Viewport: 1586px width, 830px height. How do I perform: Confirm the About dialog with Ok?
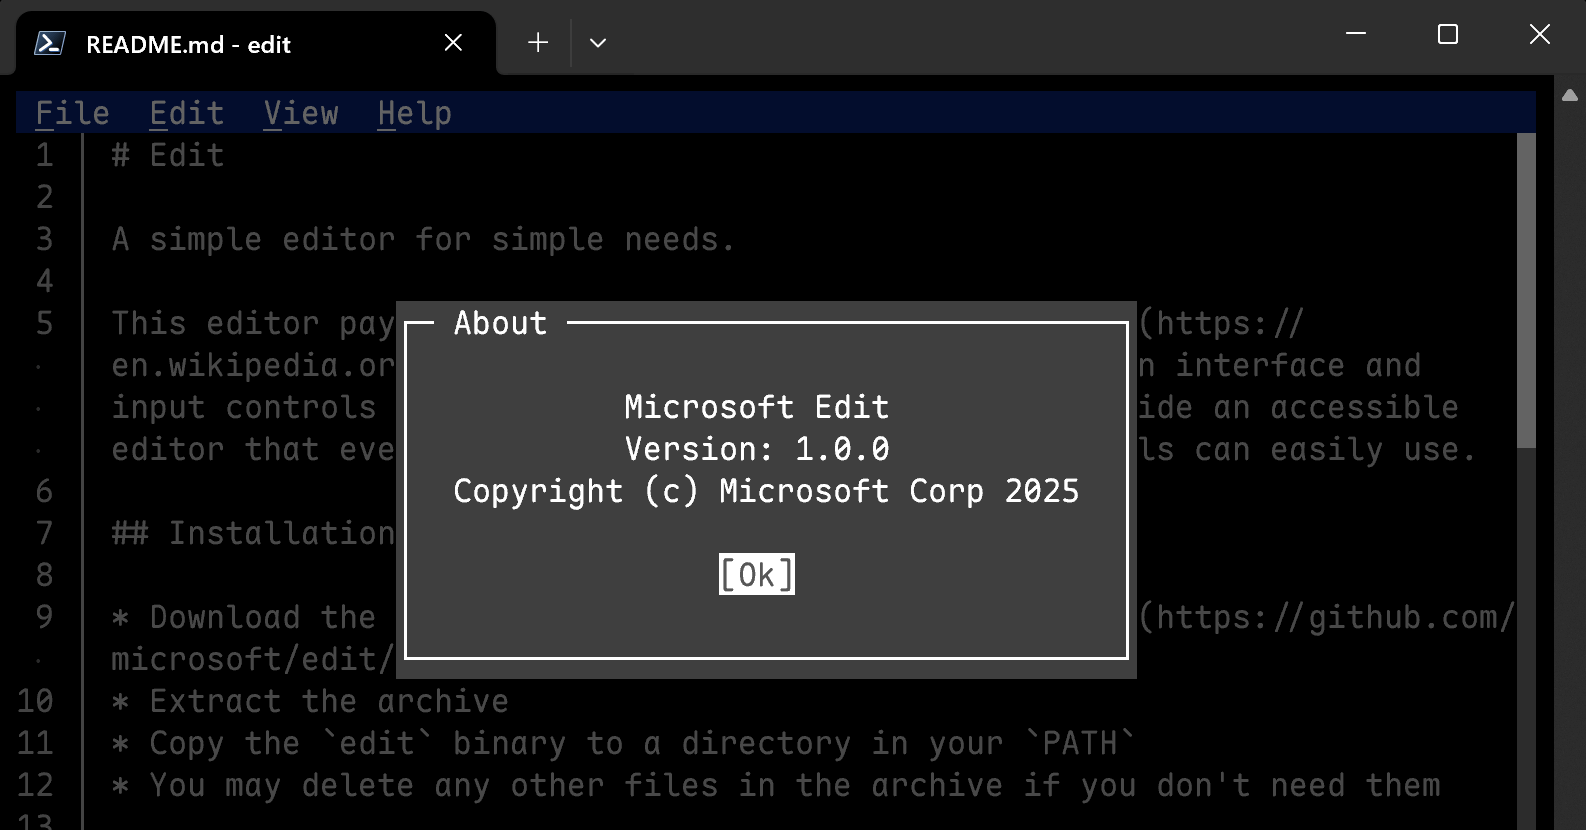click(757, 574)
